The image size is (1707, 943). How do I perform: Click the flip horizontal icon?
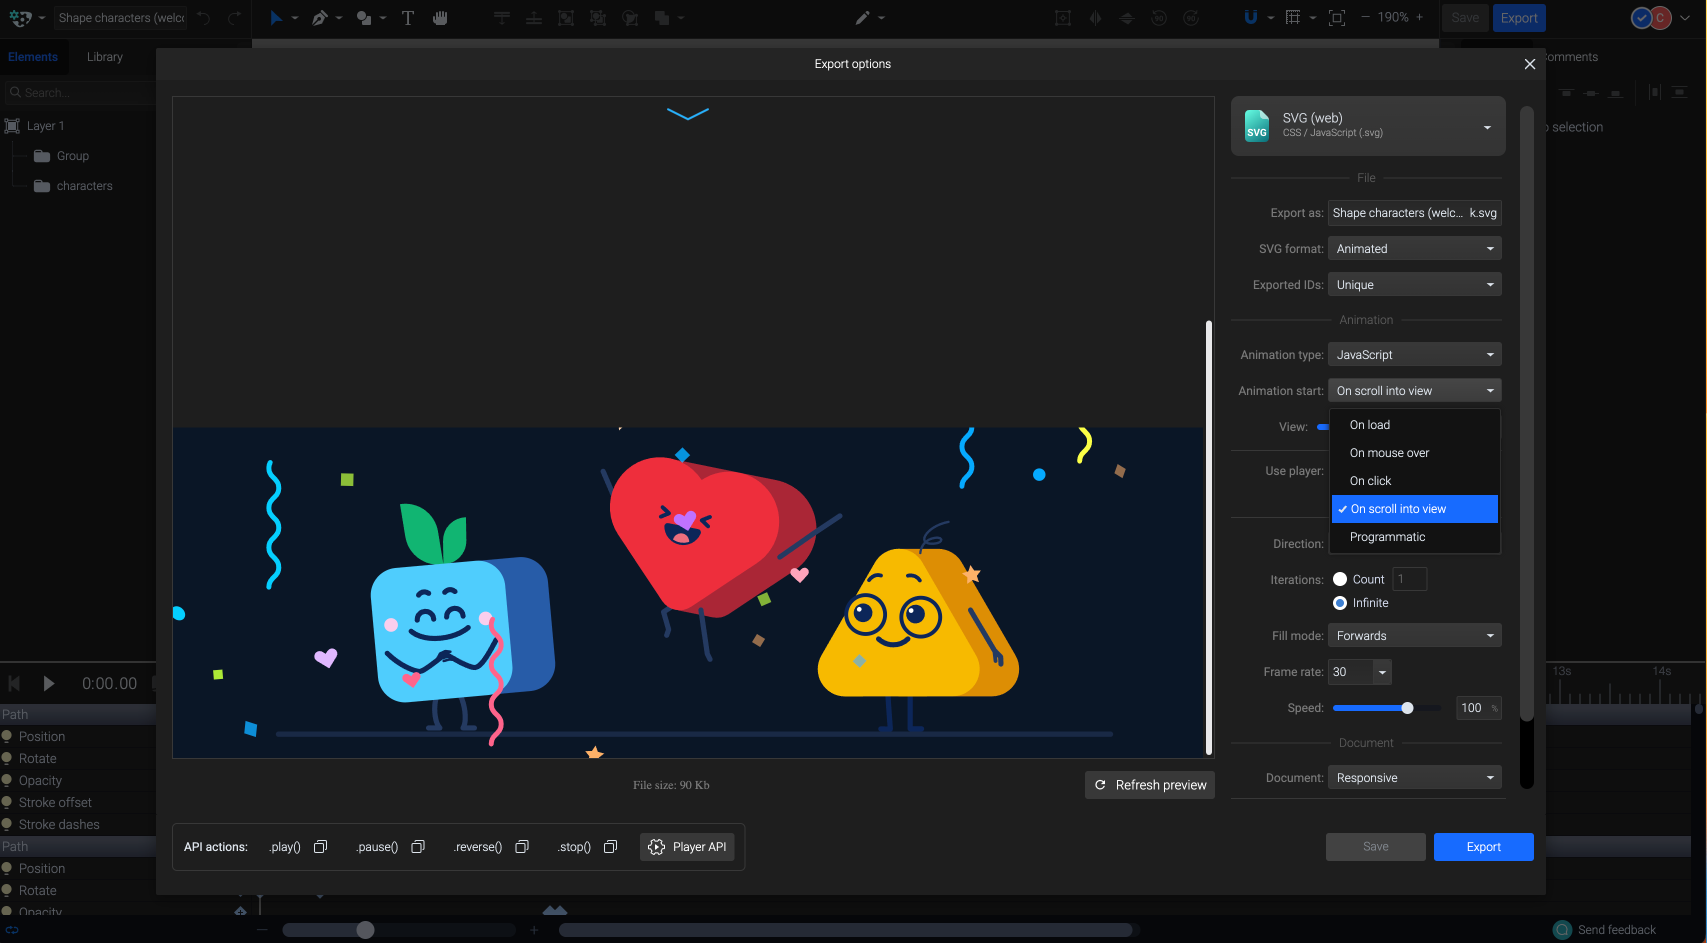1095,17
